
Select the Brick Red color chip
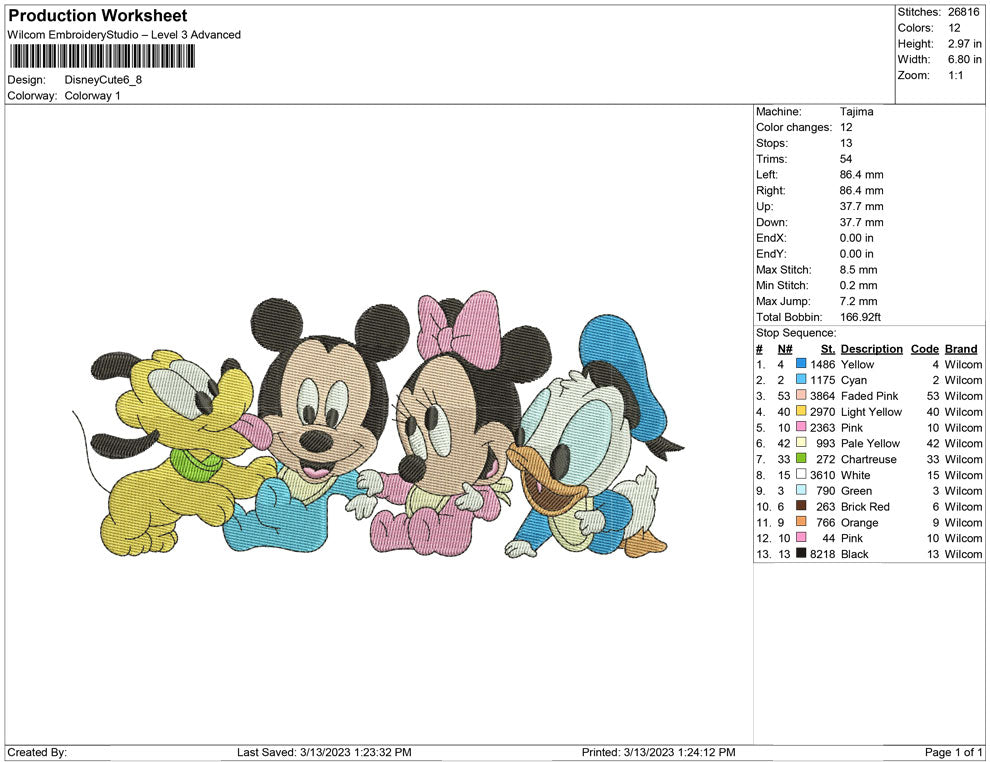[799, 507]
